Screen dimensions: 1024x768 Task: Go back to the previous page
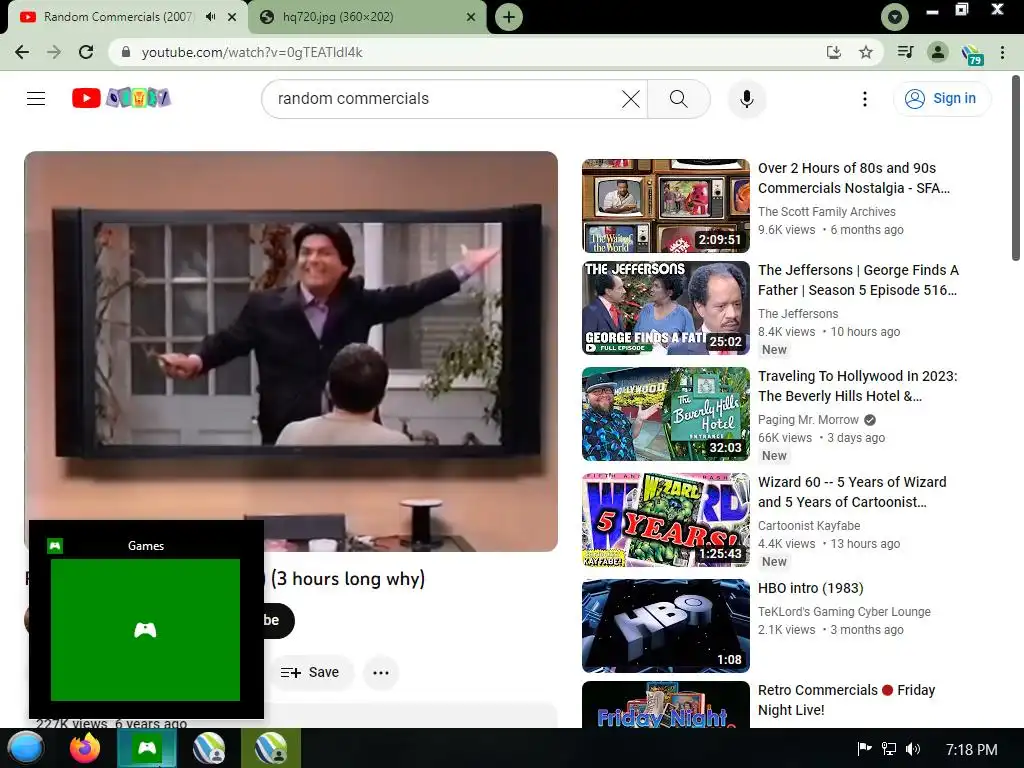22,52
